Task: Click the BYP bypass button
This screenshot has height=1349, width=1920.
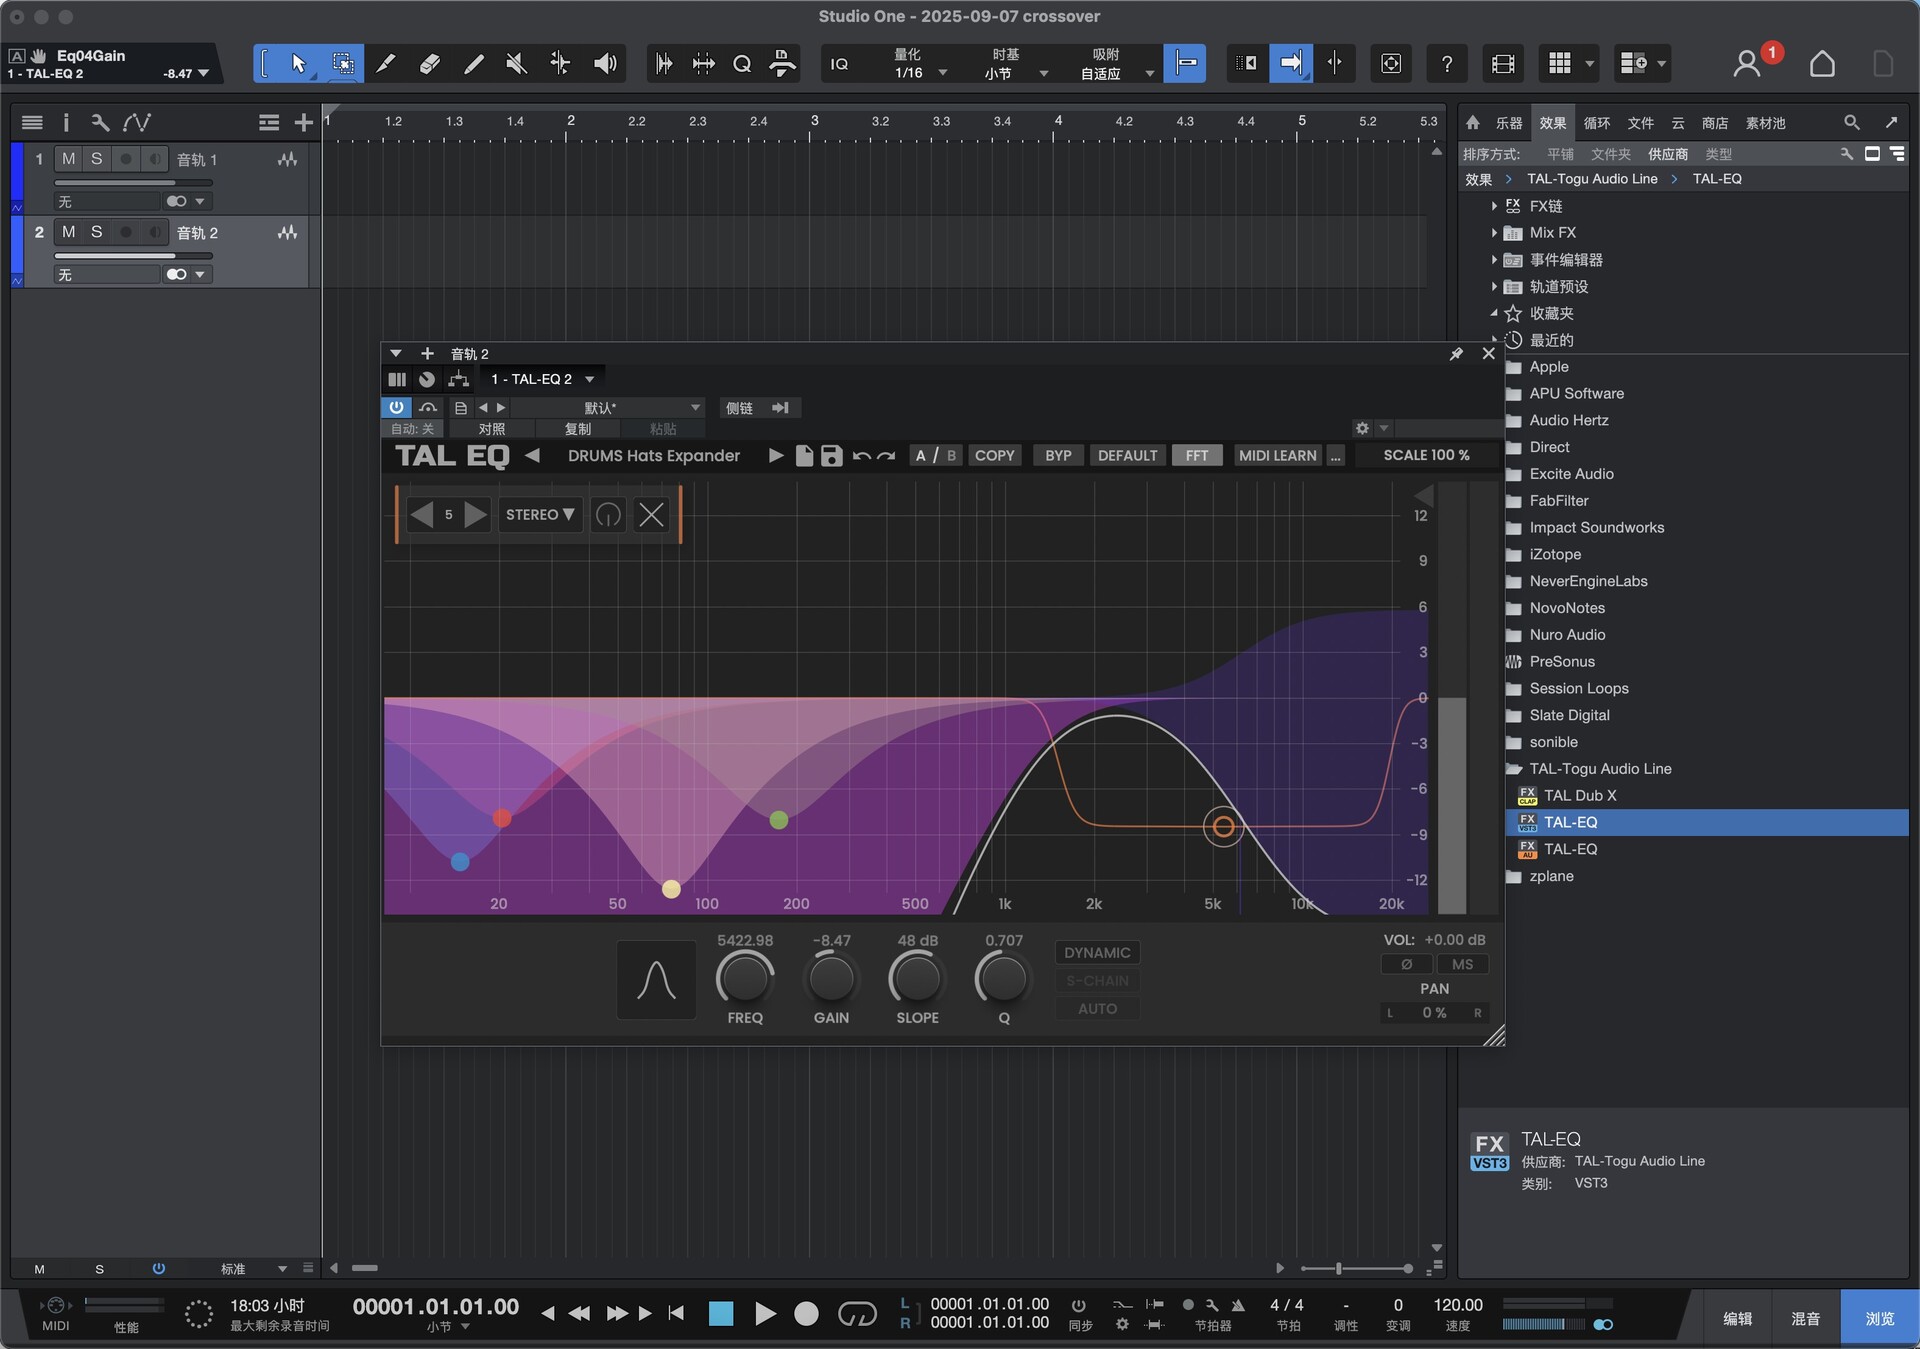Action: (x=1058, y=456)
